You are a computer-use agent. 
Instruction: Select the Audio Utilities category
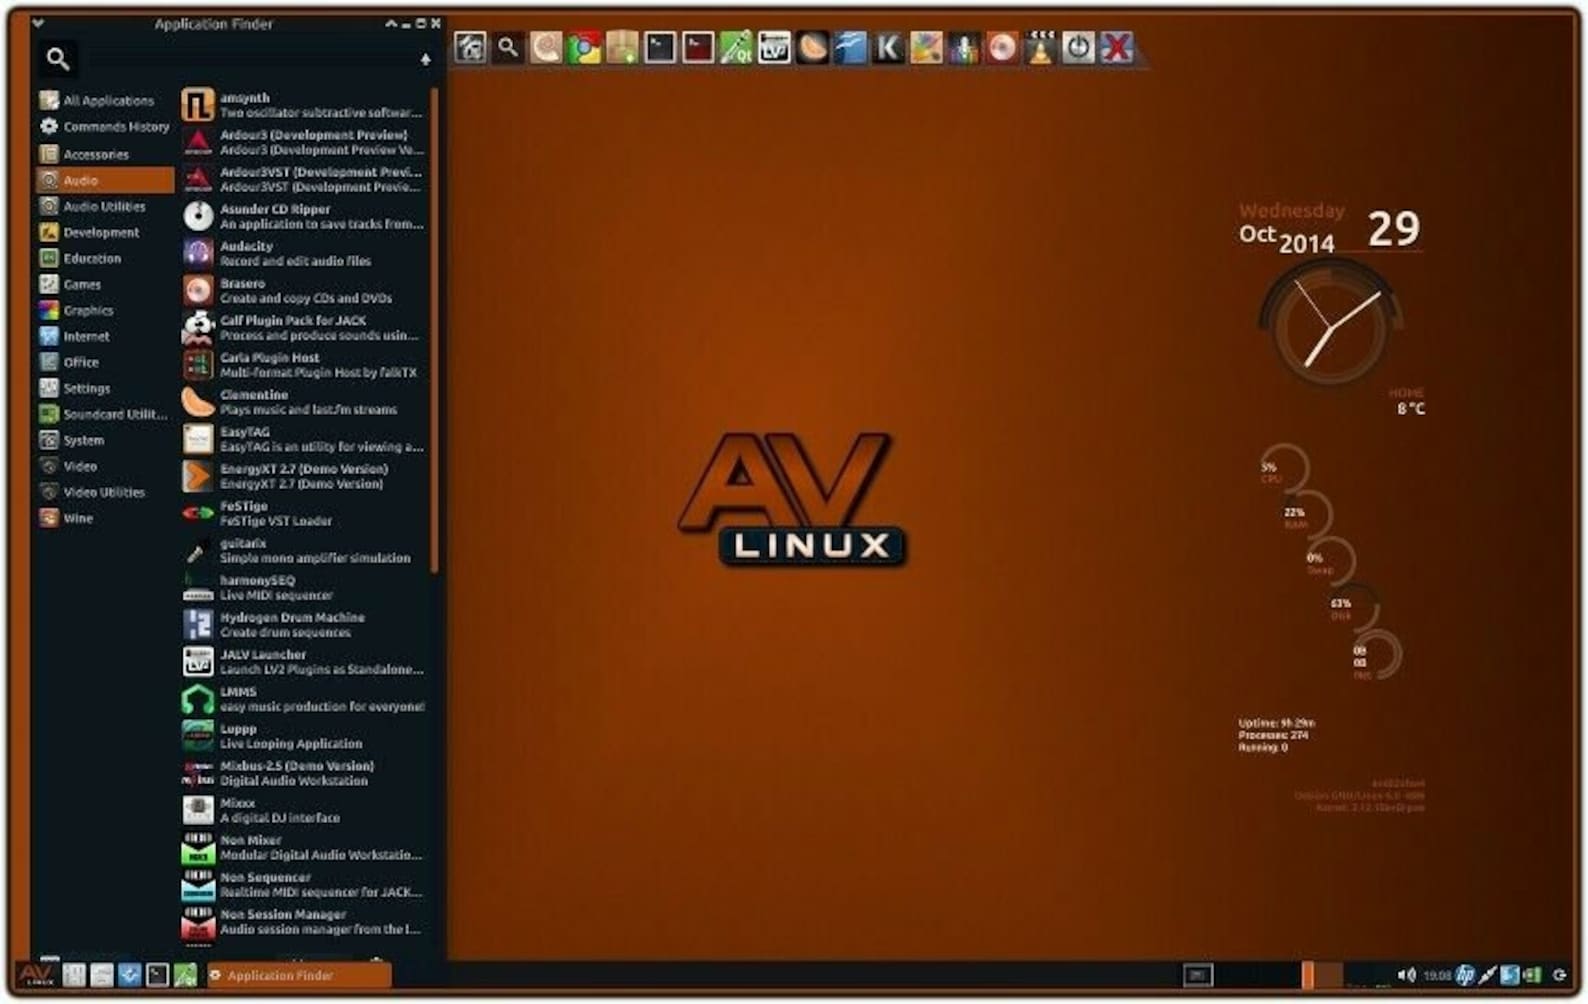coord(104,206)
